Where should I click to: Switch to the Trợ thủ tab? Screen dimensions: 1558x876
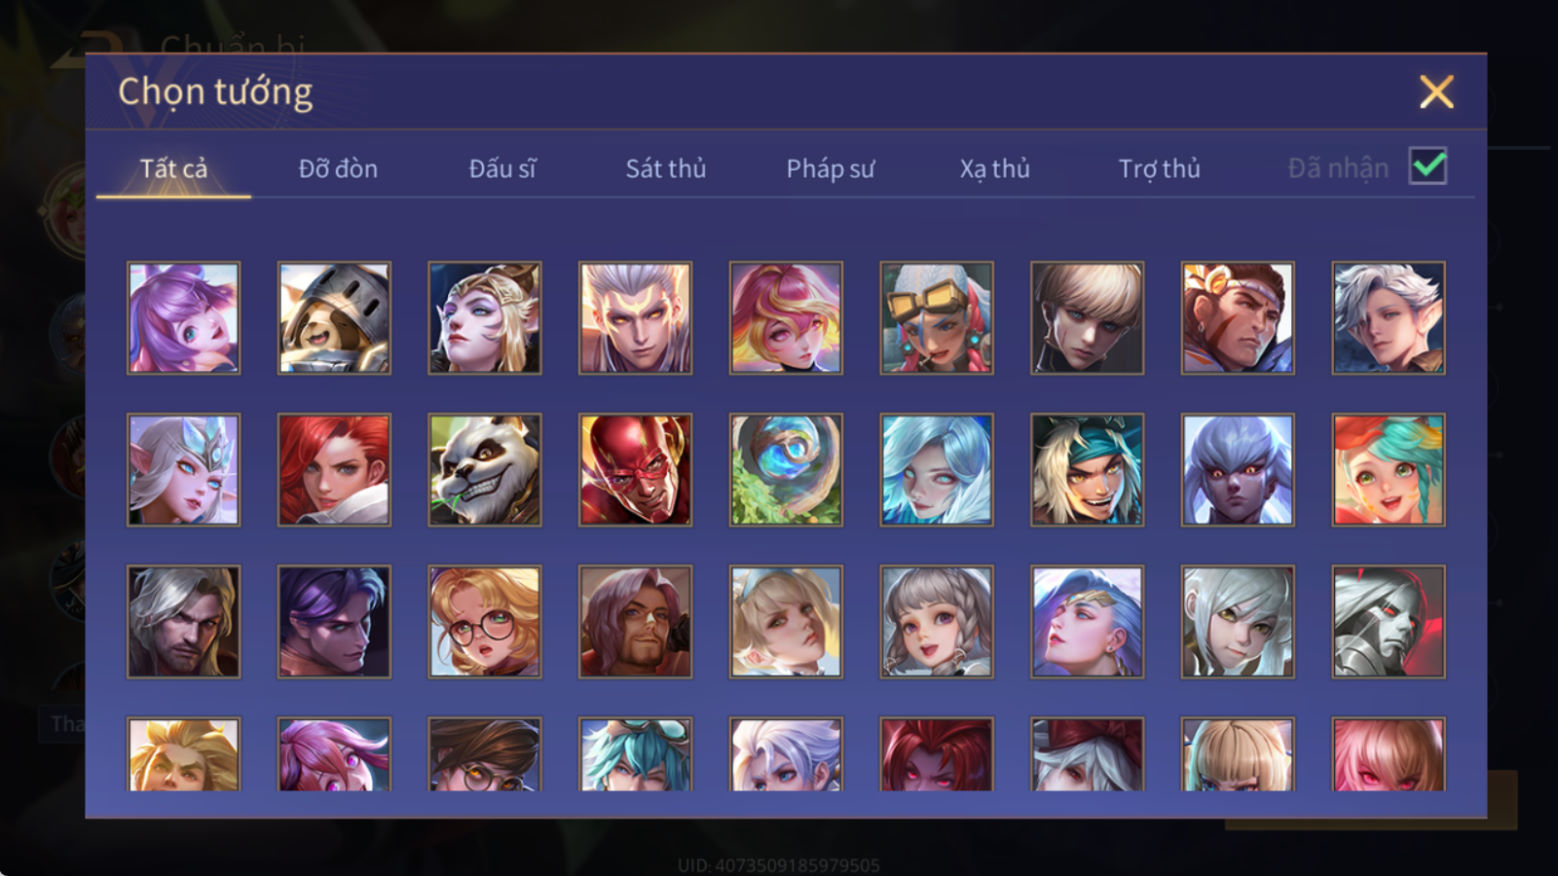pyautogui.click(x=1159, y=169)
